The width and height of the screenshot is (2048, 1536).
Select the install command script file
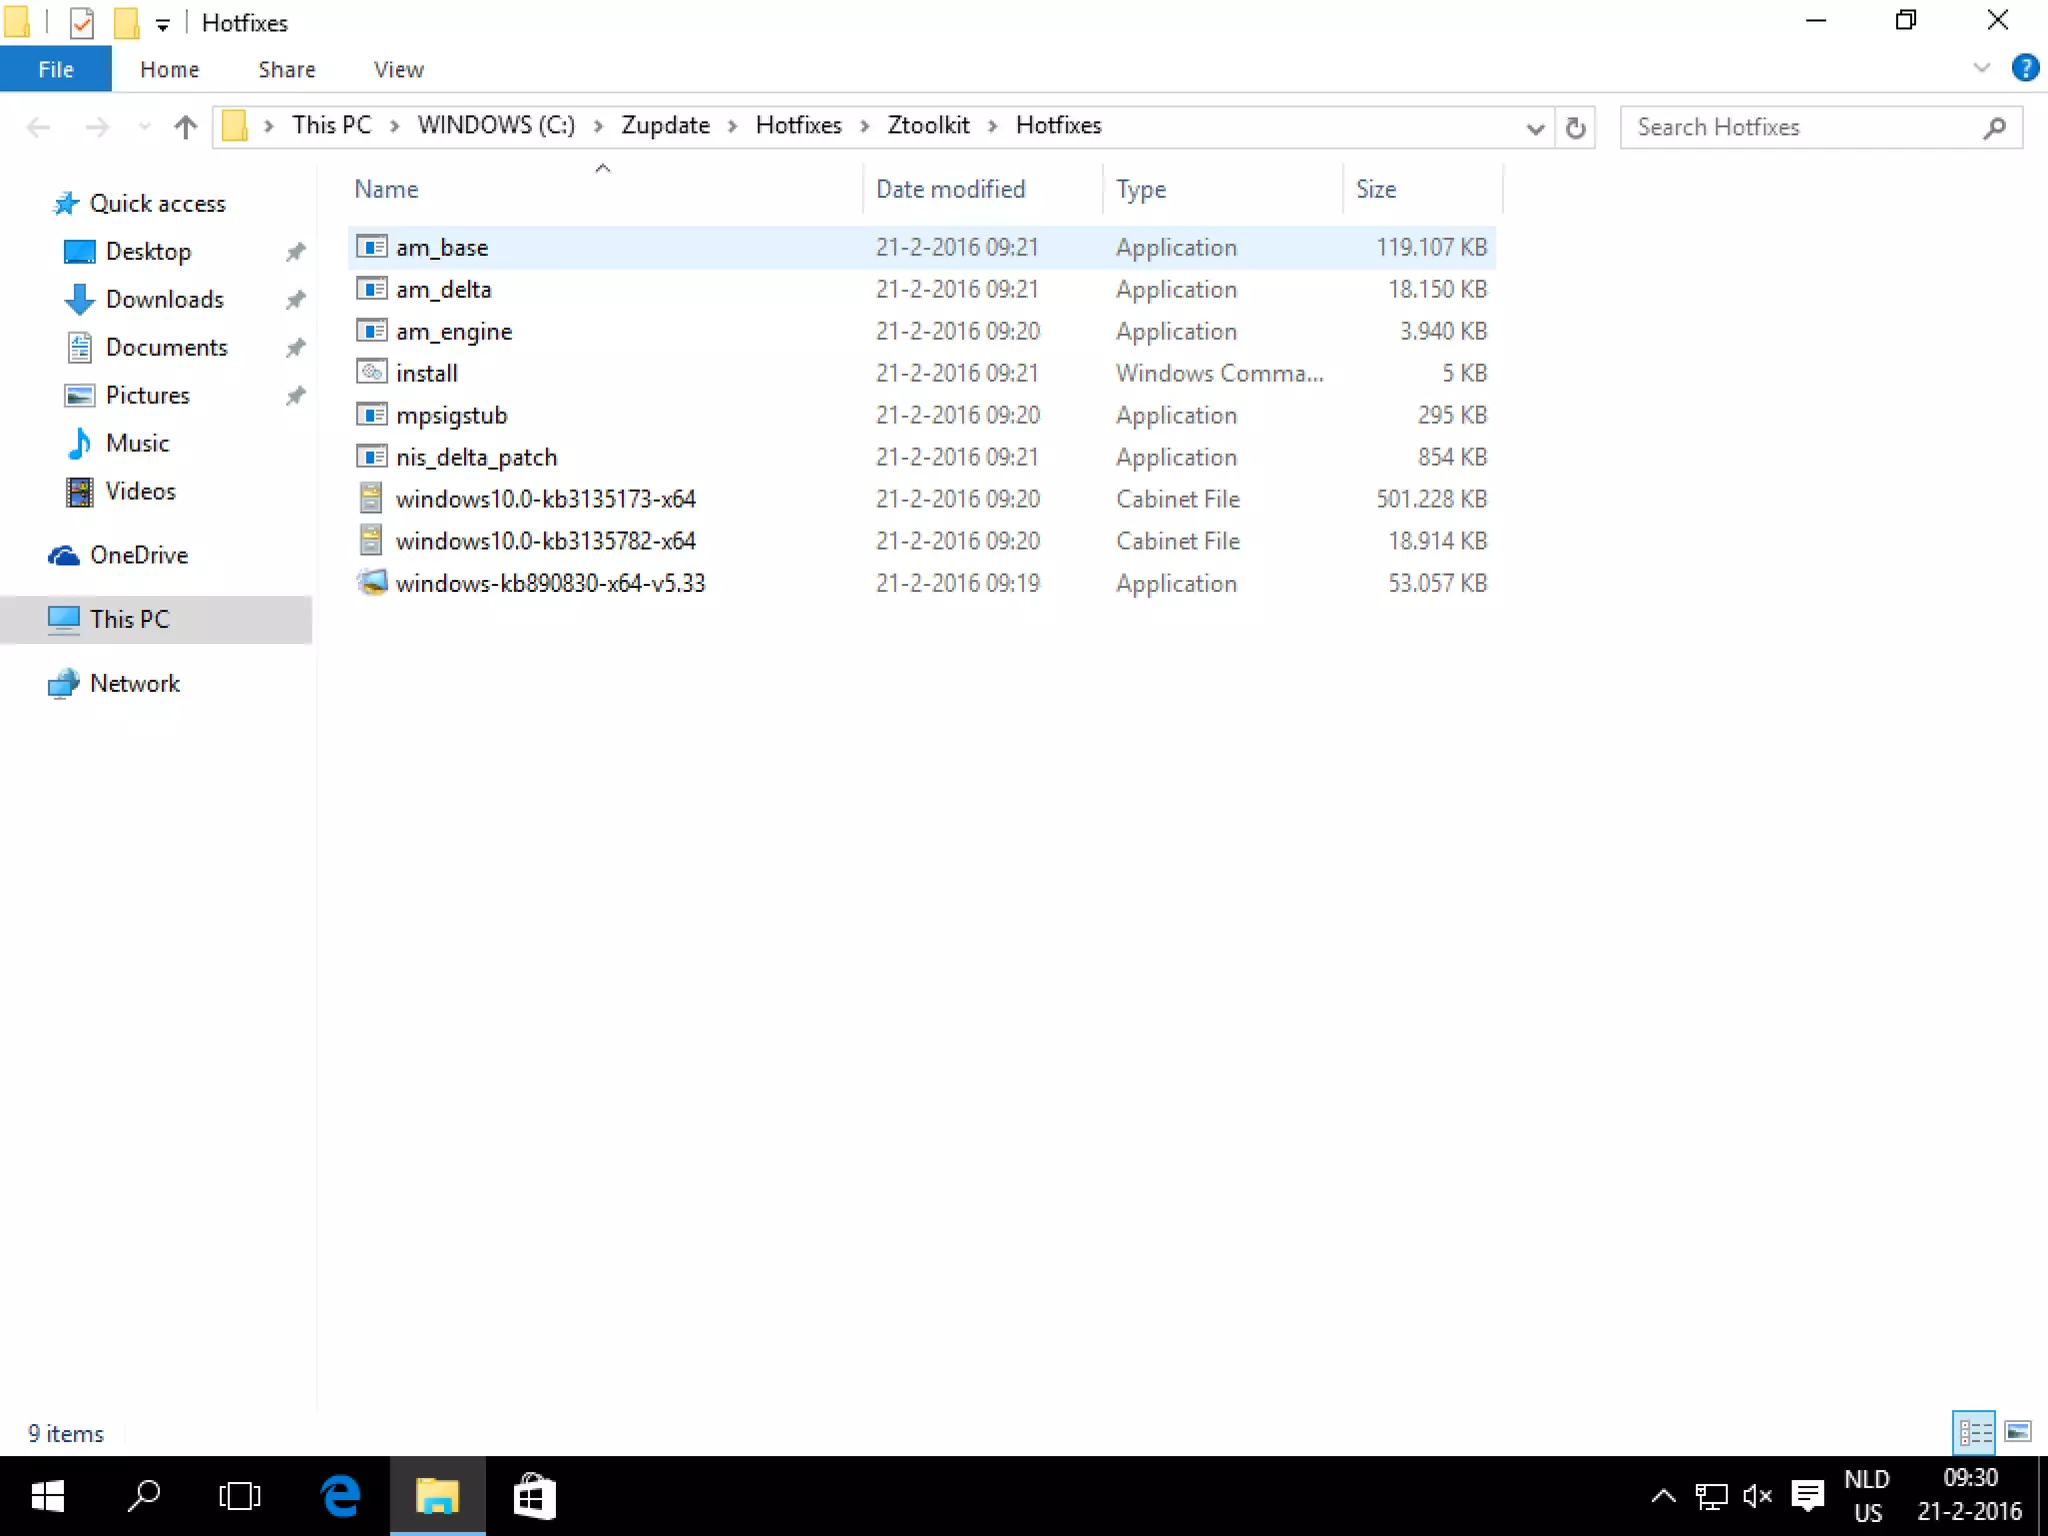[427, 373]
